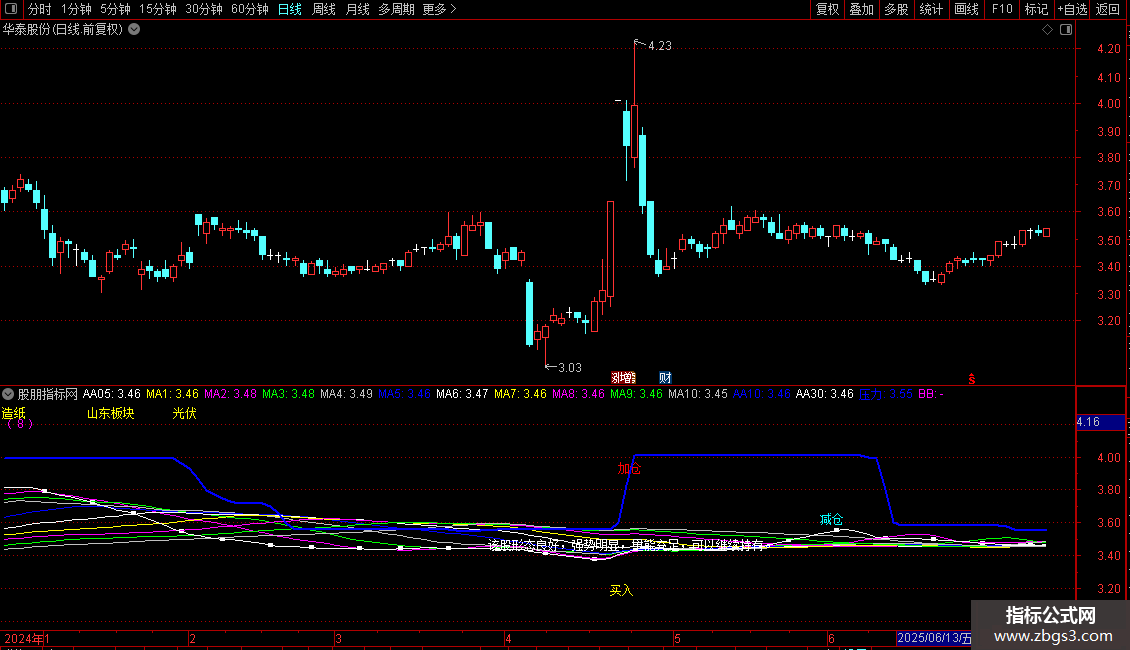Click the 3.03 low price label
1130x650 pixels.
point(569,368)
